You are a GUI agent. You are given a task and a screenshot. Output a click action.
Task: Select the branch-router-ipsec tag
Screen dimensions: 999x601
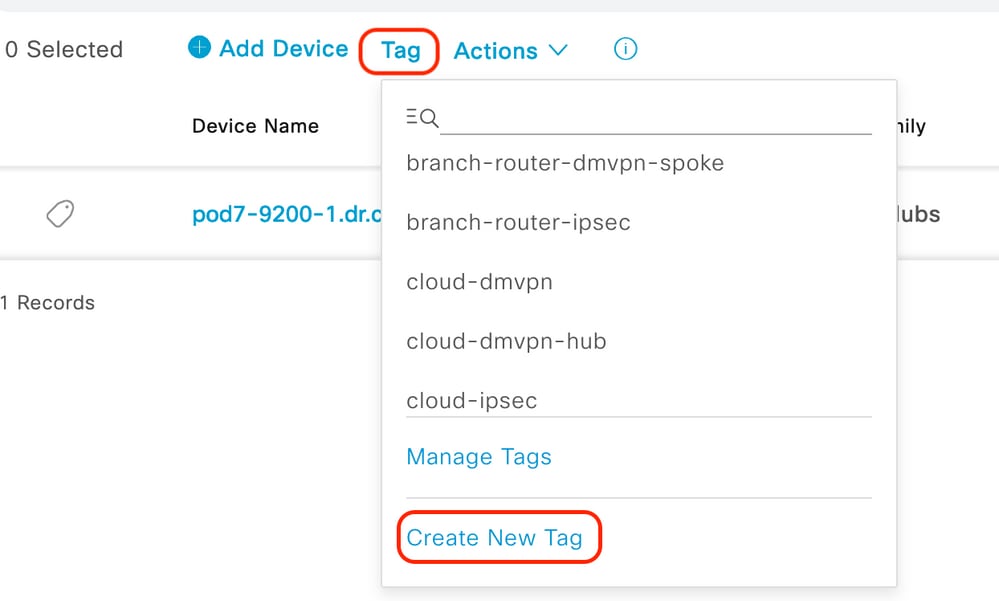click(519, 222)
